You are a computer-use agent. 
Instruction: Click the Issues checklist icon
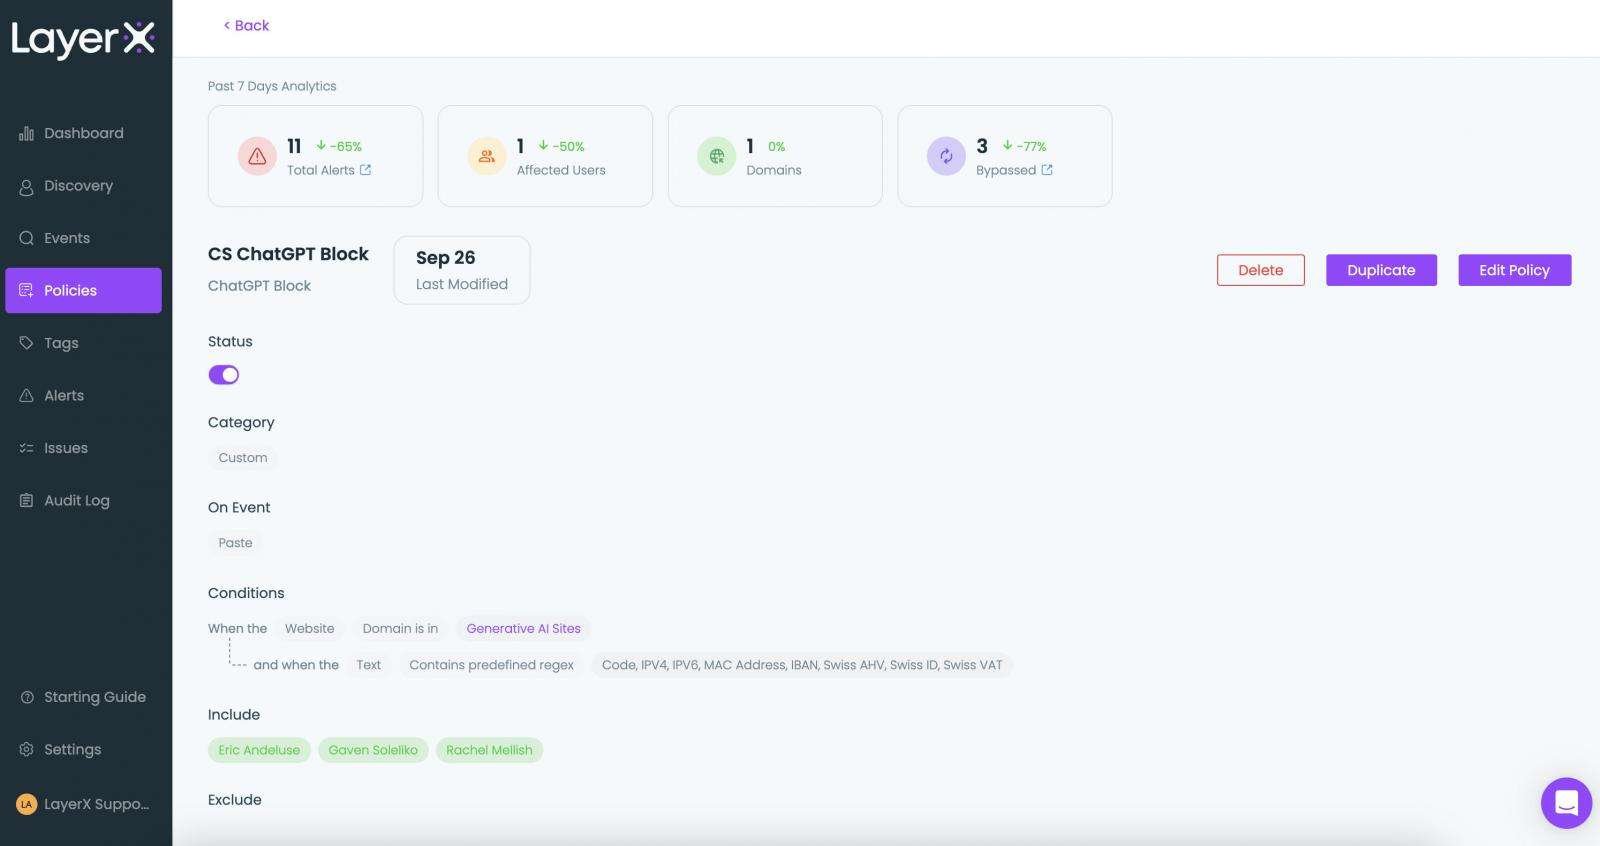click(x=26, y=448)
